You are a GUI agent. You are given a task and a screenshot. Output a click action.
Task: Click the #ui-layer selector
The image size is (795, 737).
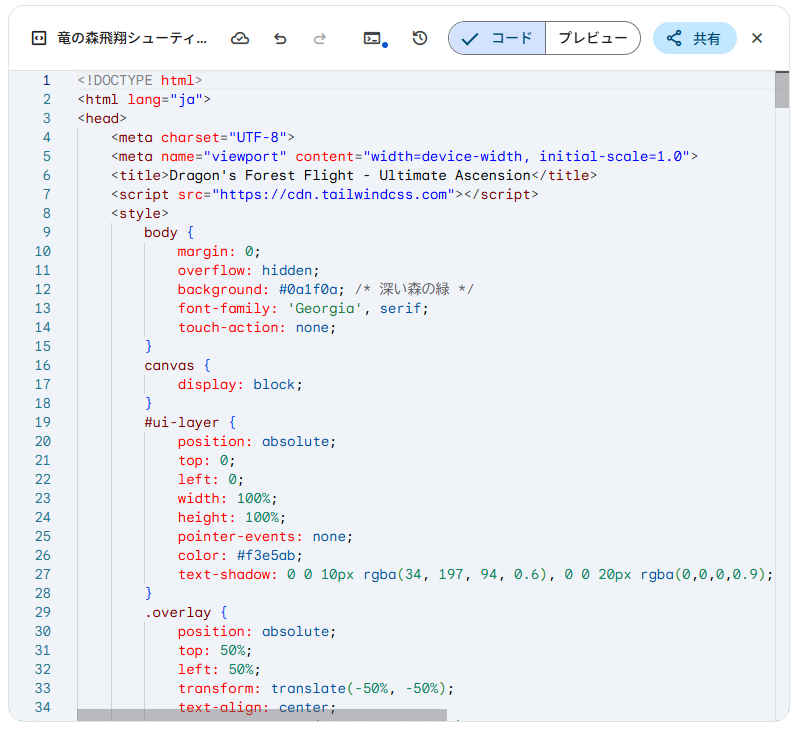pos(182,423)
